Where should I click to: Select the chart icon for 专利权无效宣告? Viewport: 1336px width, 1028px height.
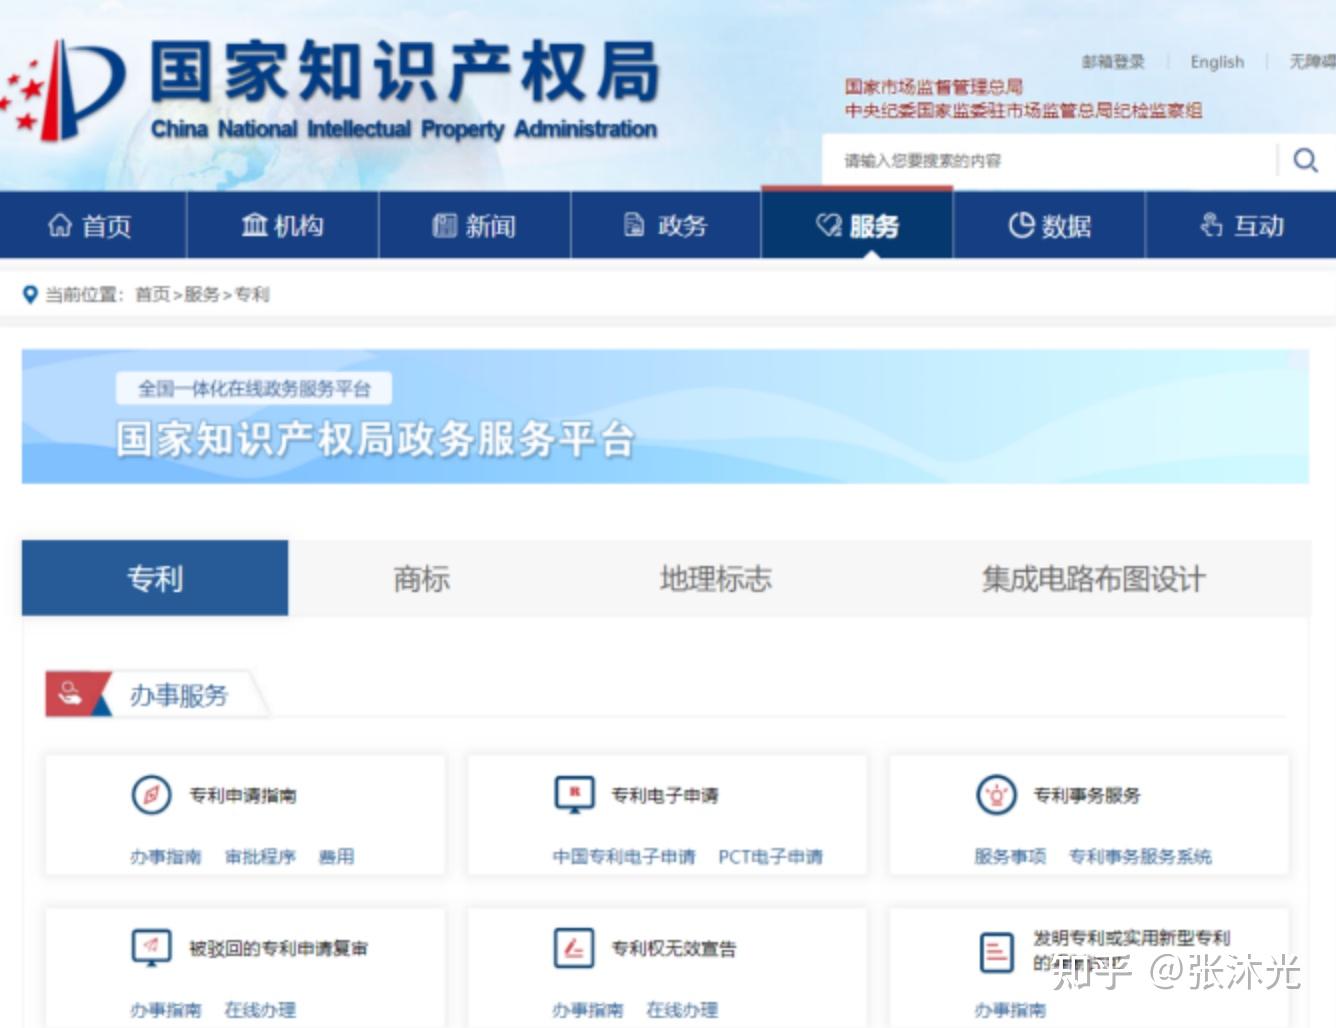coord(572,947)
